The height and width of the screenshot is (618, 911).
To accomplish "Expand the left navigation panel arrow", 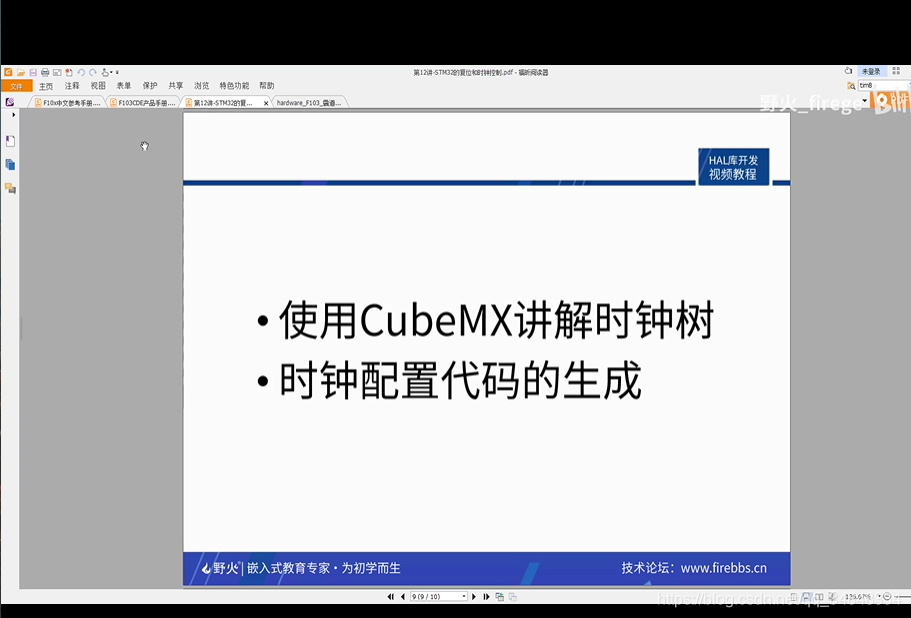I will [13, 115].
